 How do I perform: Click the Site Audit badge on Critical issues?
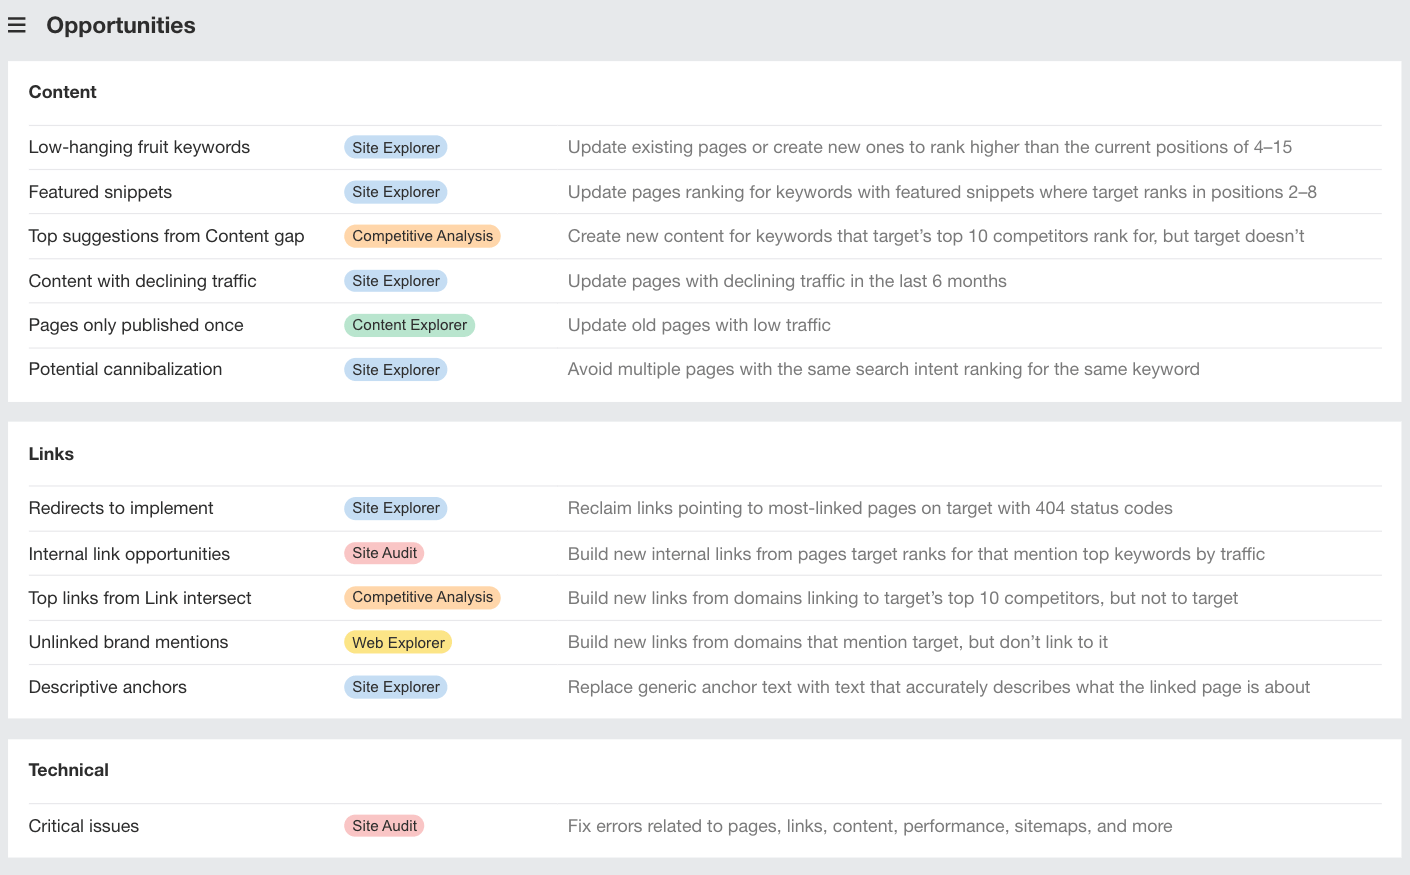[384, 825]
